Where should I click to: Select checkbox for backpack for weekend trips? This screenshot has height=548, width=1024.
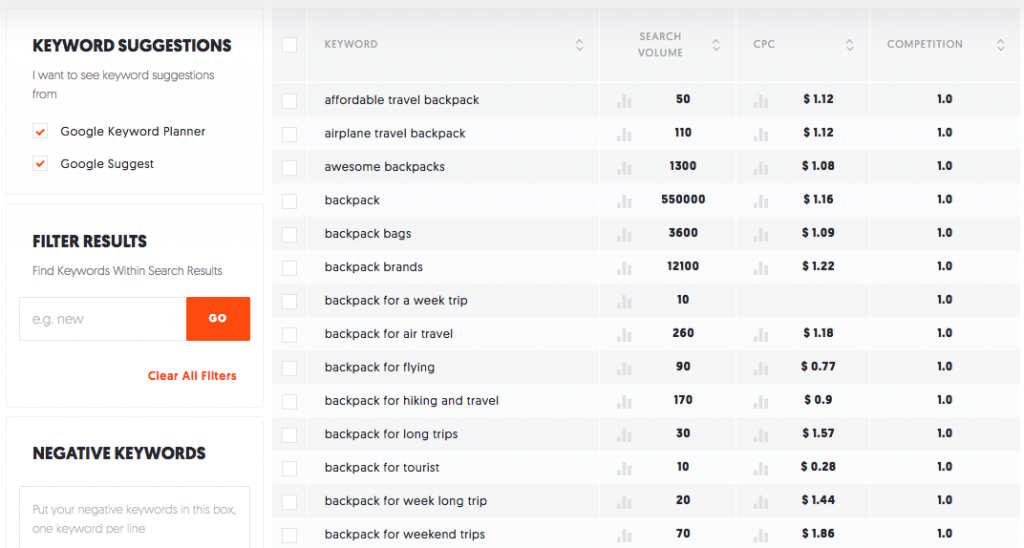[x=289, y=535]
